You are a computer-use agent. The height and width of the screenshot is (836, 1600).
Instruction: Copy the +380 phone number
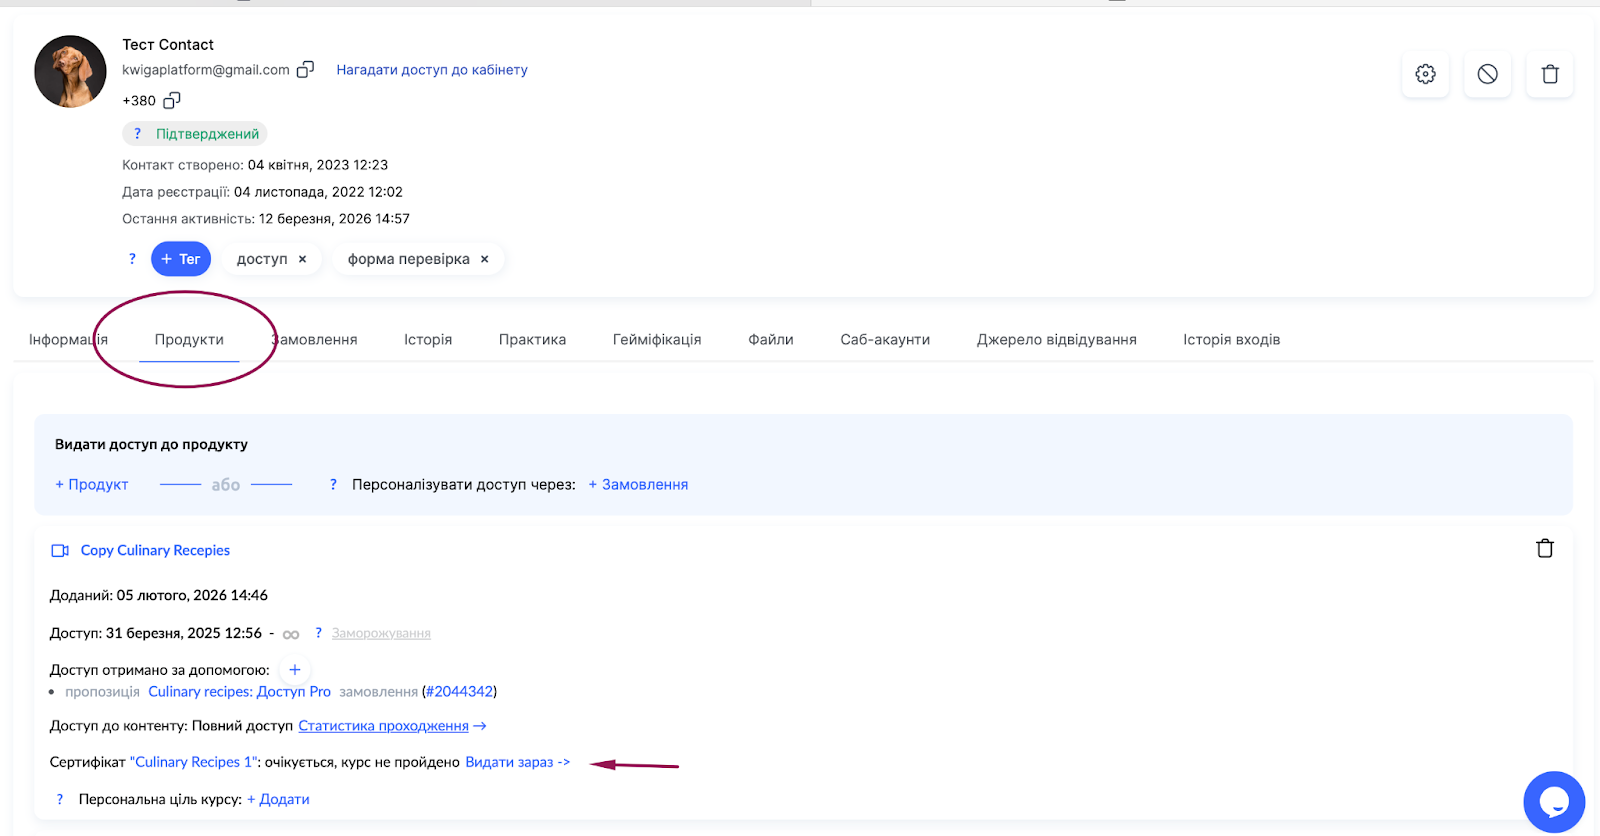point(172,100)
